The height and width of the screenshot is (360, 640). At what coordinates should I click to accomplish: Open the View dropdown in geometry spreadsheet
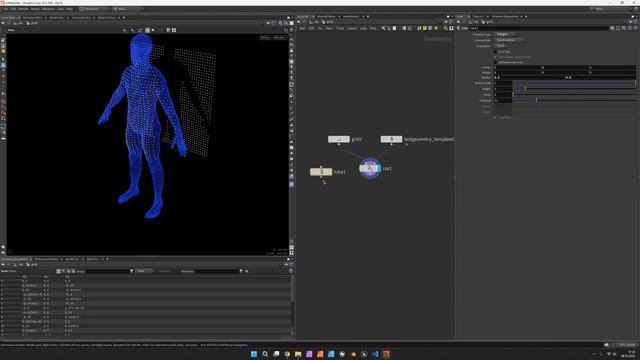tap(144, 271)
